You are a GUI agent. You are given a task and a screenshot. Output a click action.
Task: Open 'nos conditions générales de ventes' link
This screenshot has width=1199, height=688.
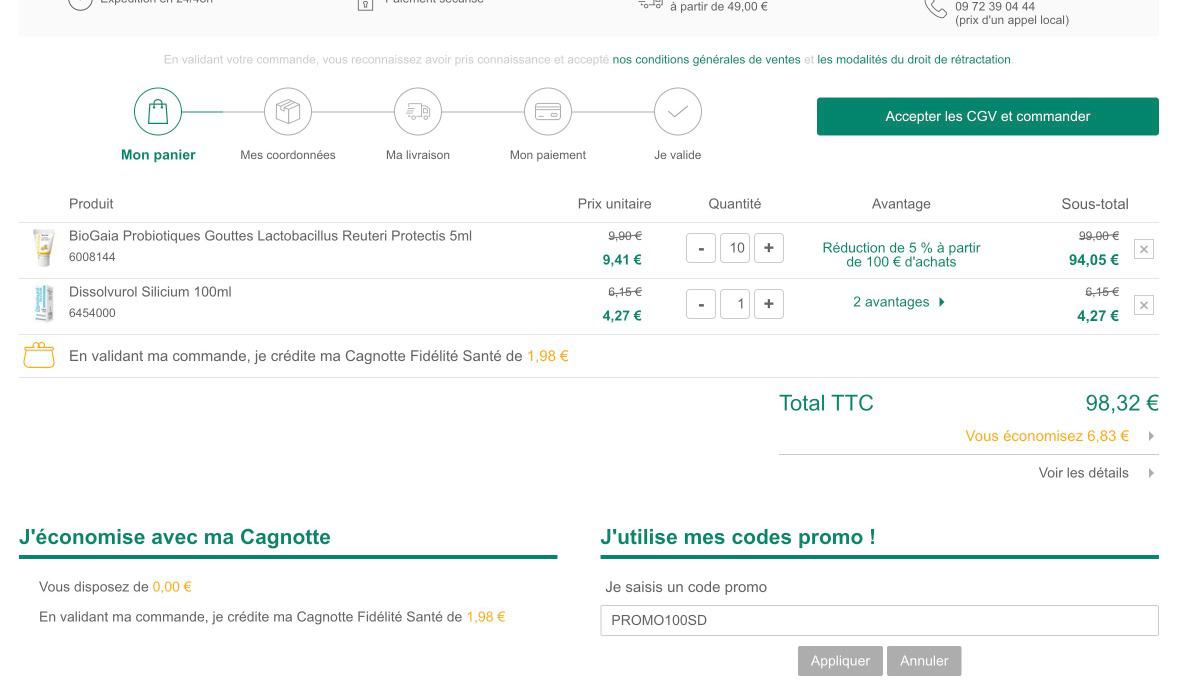pyautogui.click(x=706, y=60)
